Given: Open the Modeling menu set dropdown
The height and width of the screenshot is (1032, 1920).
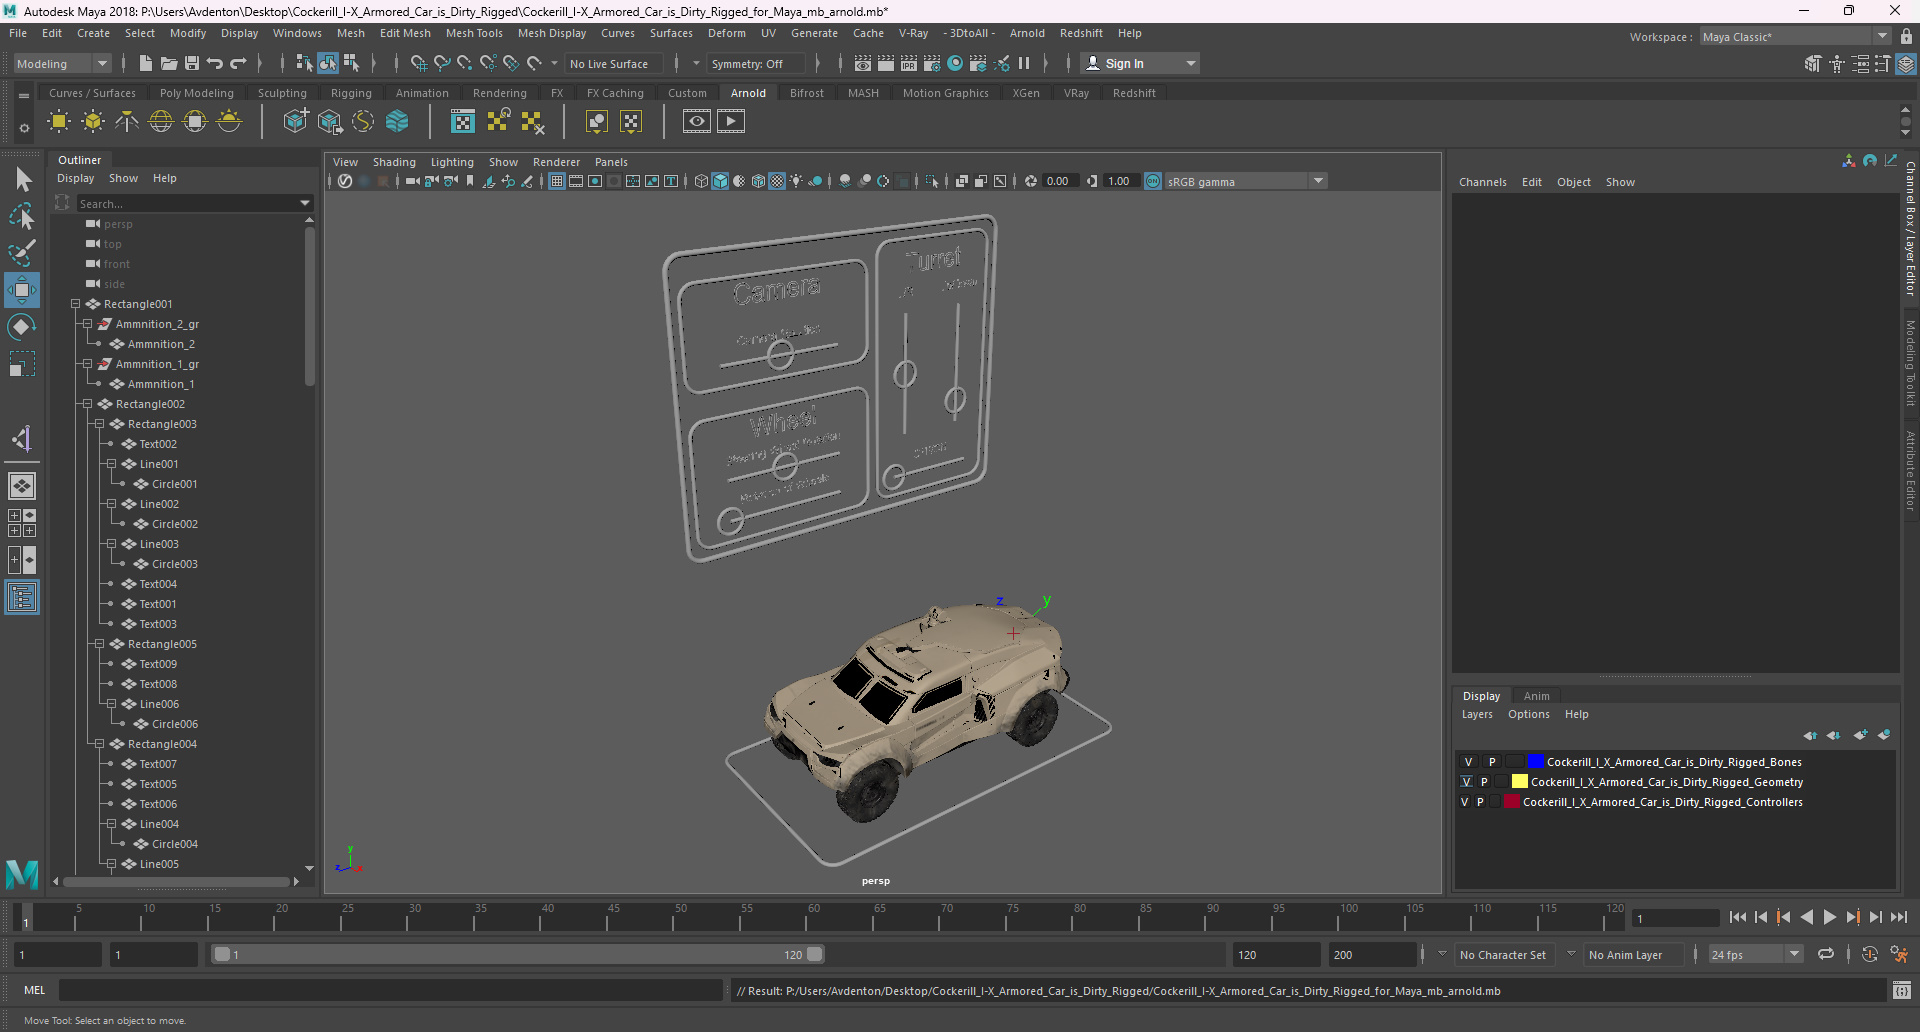Looking at the screenshot, I should [x=62, y=63].
